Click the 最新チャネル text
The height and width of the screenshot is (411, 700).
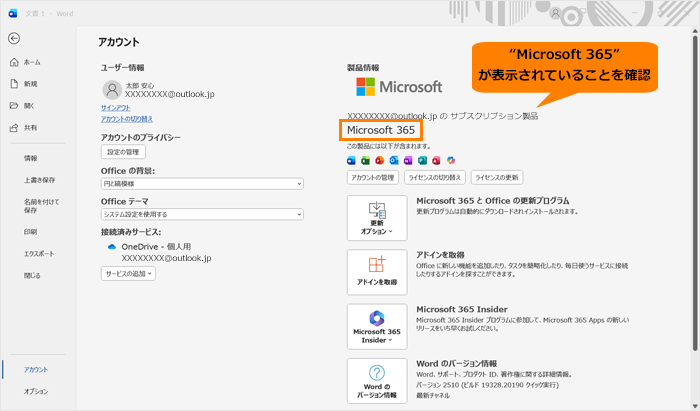tap(433, 395)
